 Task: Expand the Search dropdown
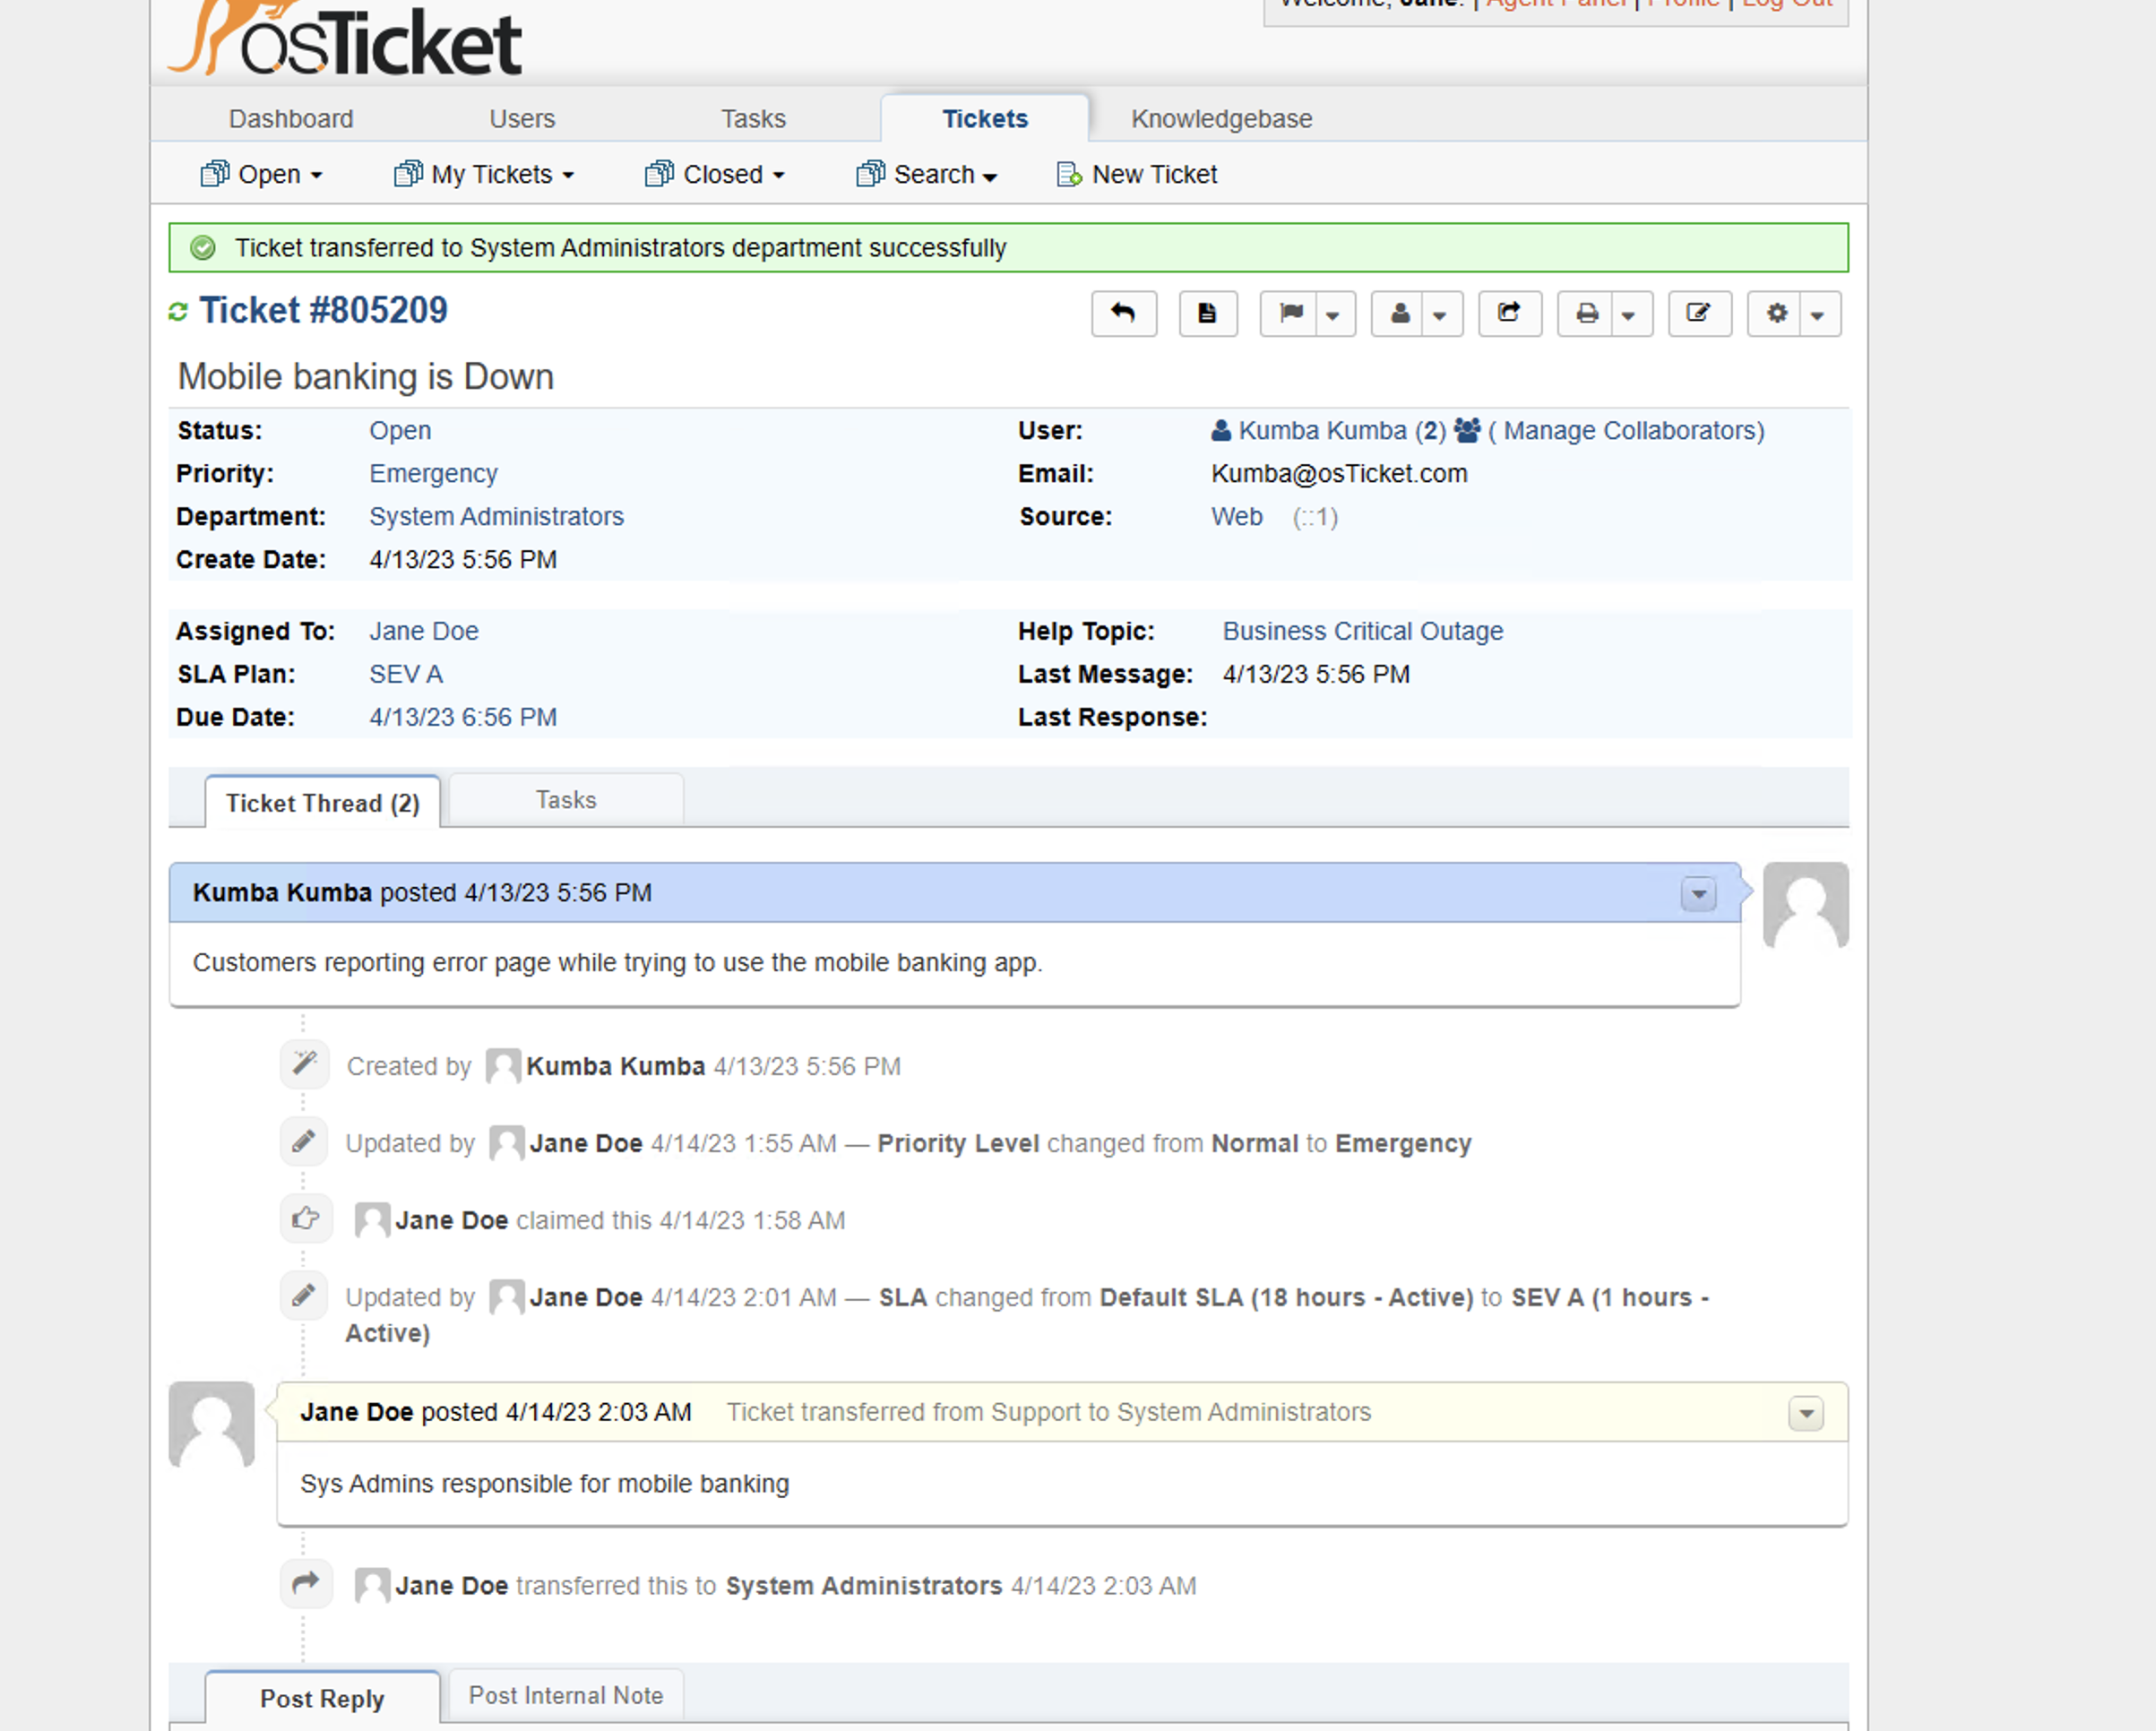coord(926,174)
